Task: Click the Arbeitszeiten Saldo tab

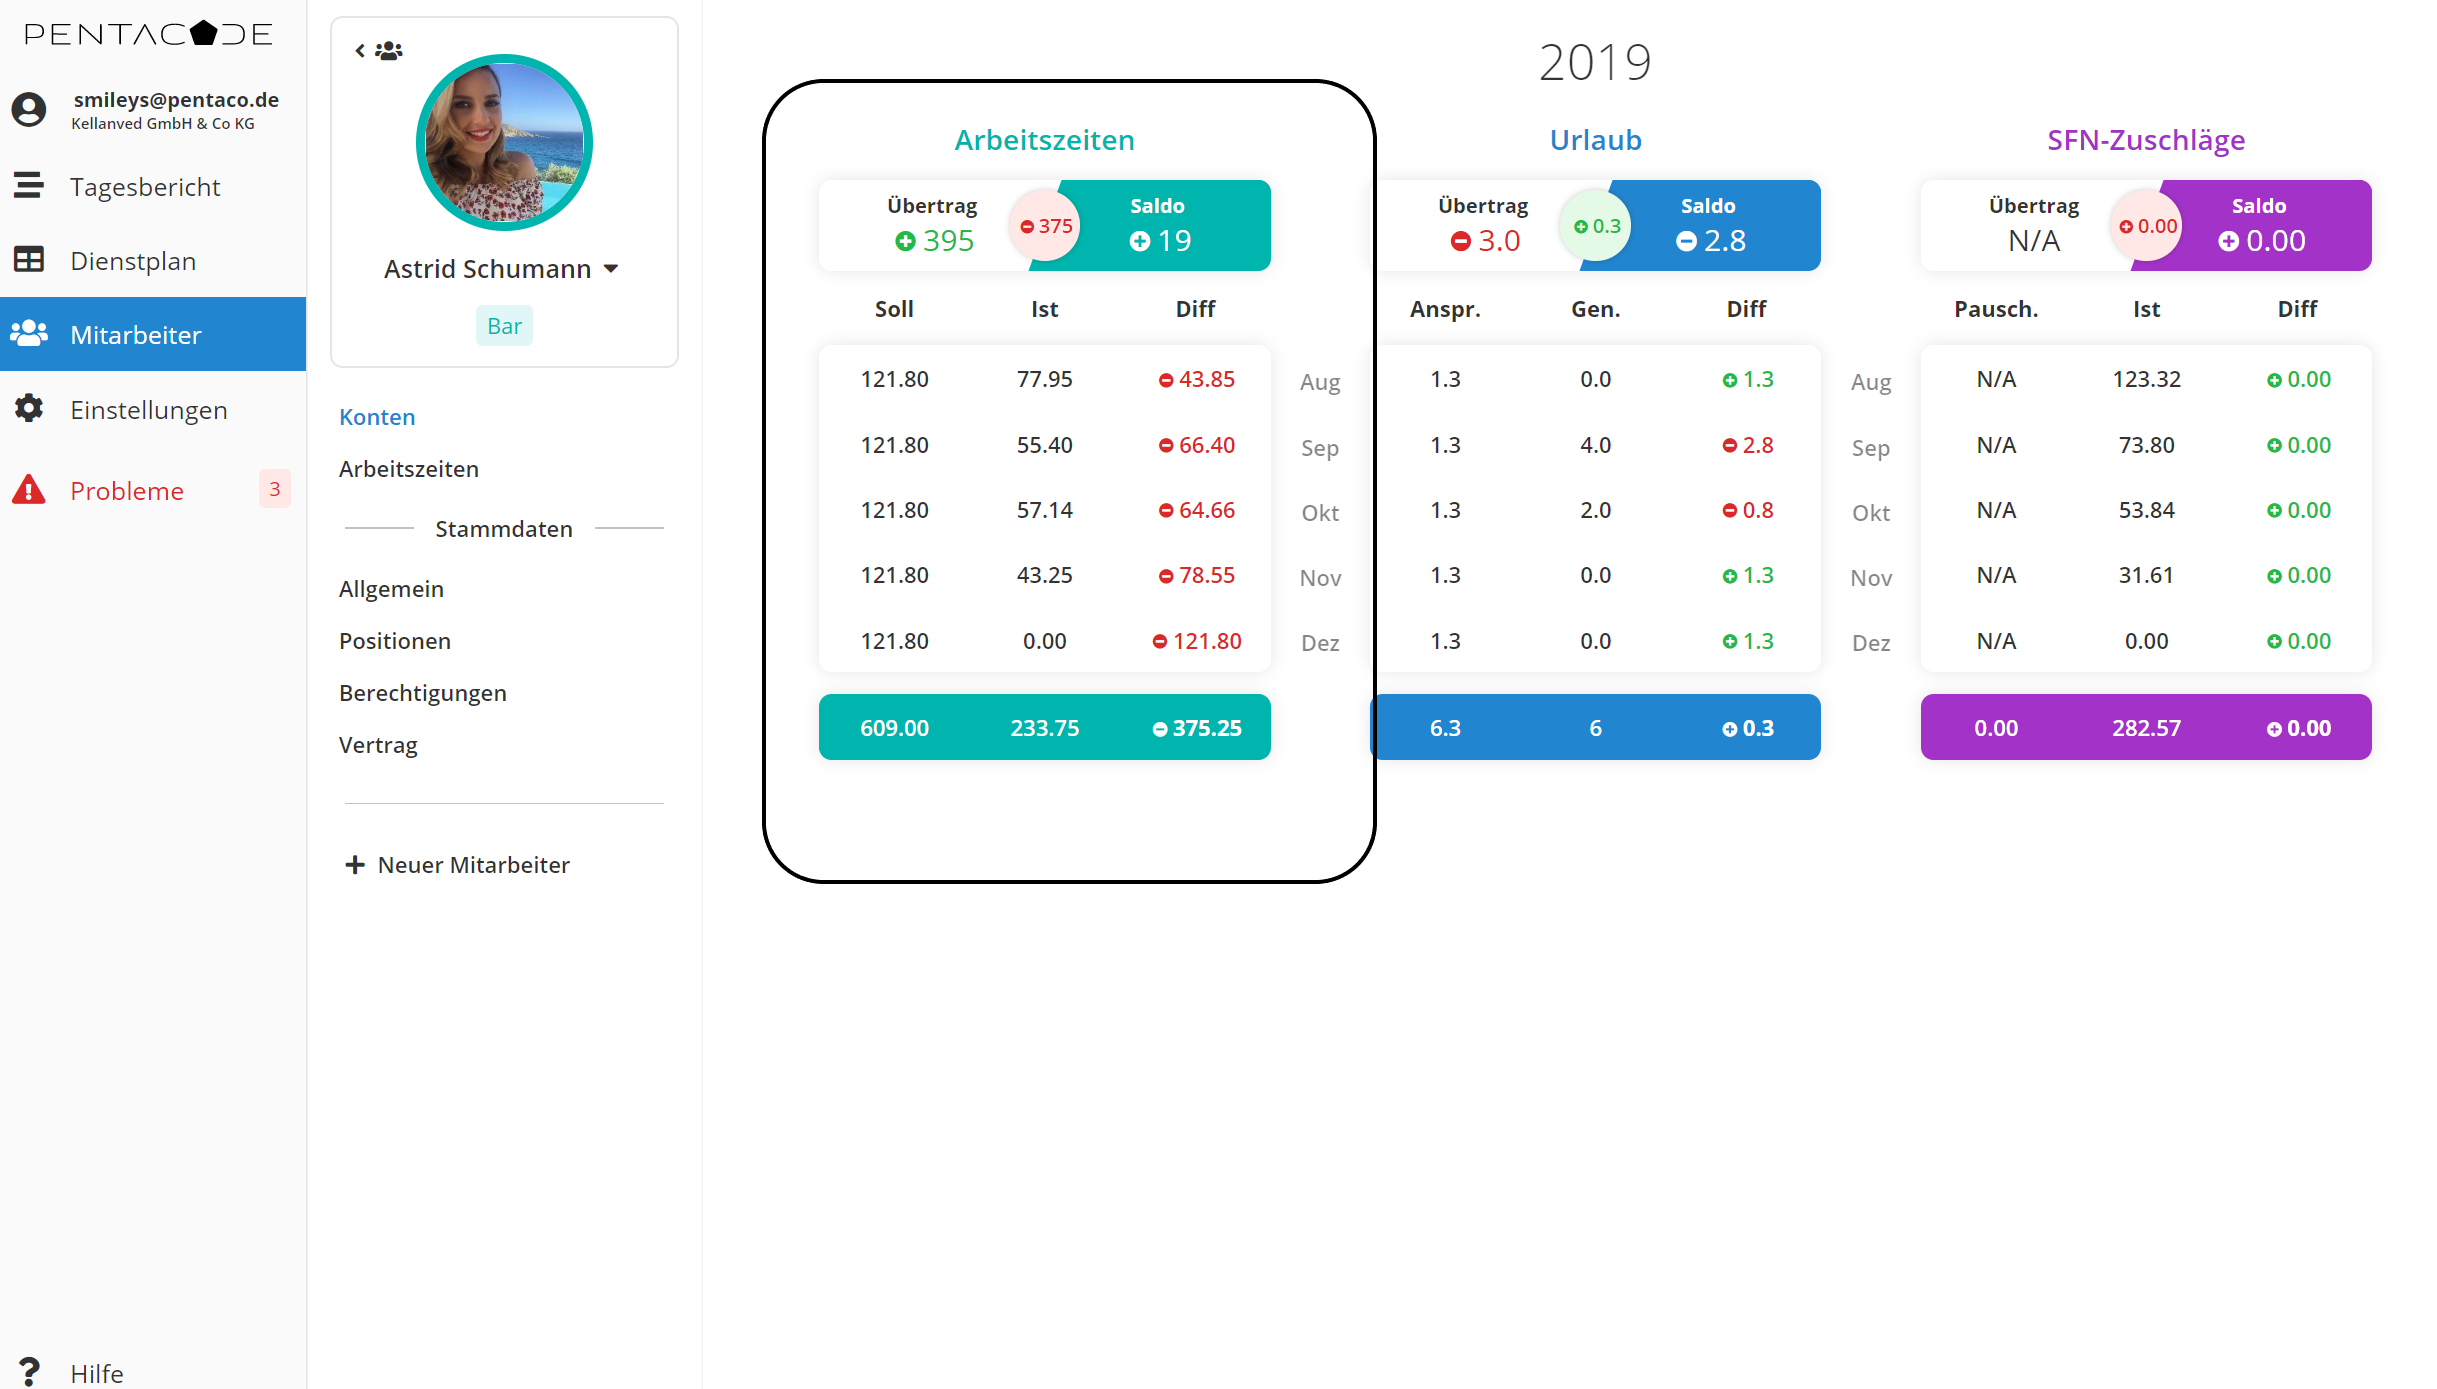Action: coord(1158,225)
